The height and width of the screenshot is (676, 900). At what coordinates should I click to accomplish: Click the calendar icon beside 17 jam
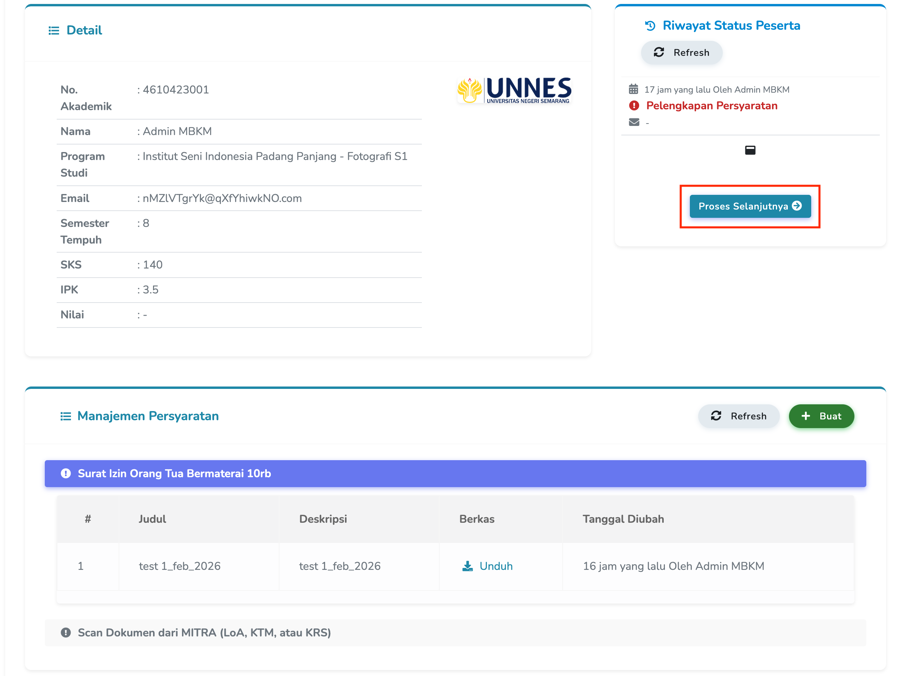click(x=633, y=89)
